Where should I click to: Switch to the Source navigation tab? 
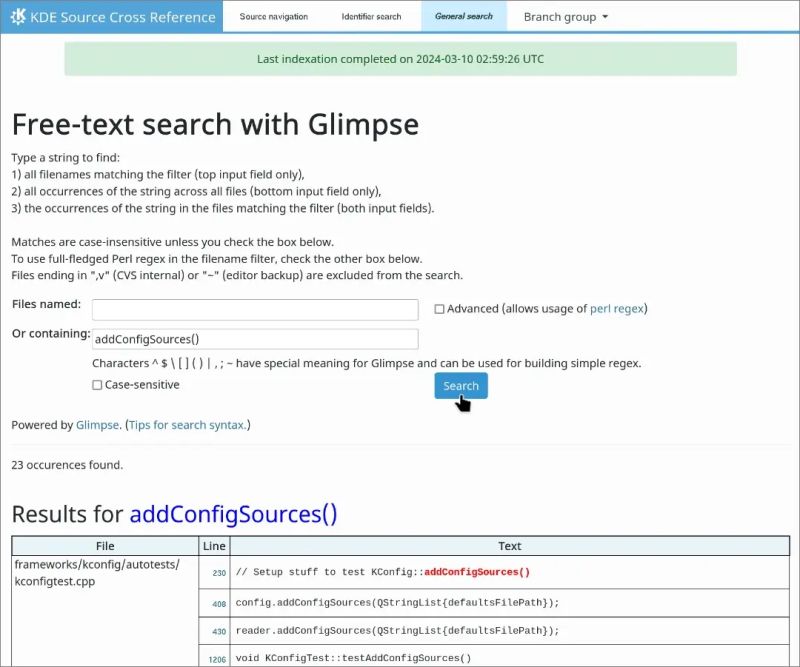tap(273, 16)
